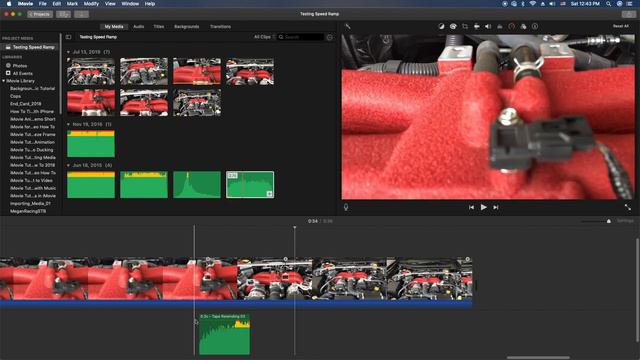640x360 pixels.
Task: Switch to Audio tab
Action: coord(139,27)
